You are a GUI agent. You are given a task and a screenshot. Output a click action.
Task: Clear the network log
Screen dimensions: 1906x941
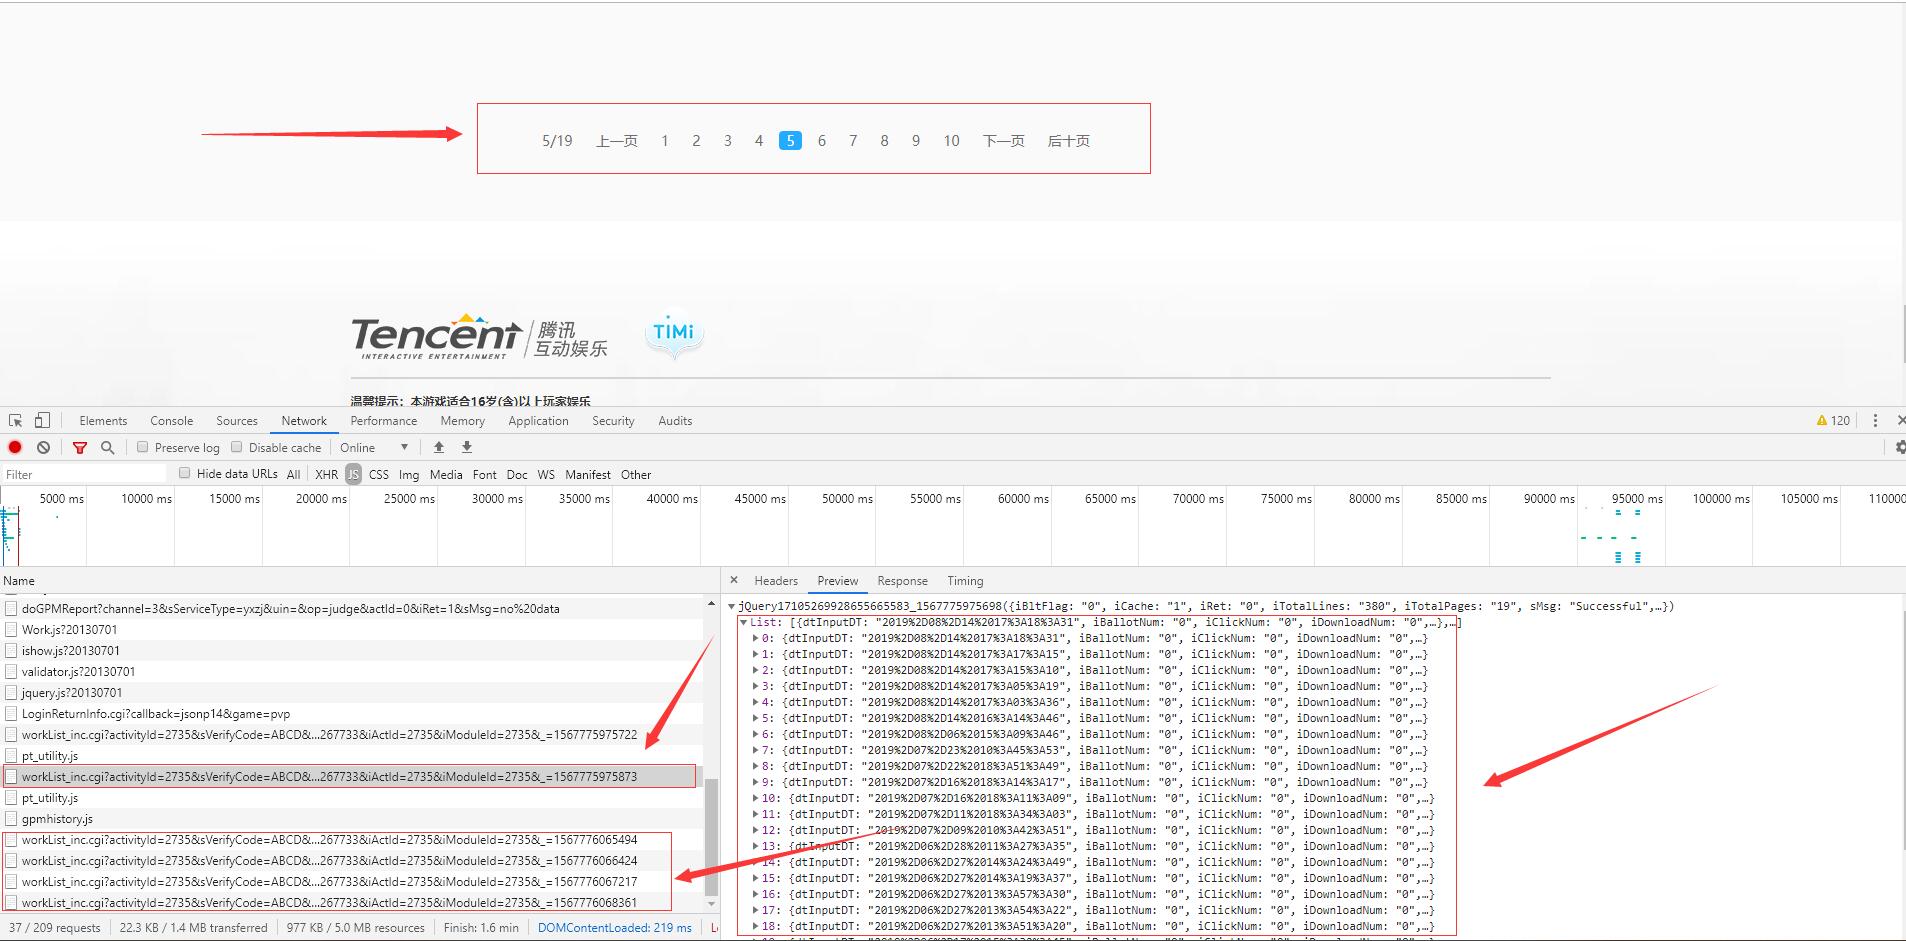43,448
